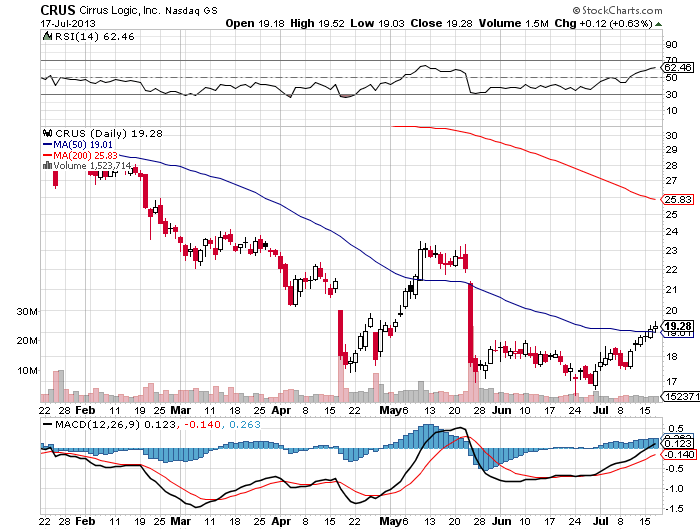Click the MA(50) 19.01 legend text
This screenshot has height=530, width=700.
coord(83,145)
